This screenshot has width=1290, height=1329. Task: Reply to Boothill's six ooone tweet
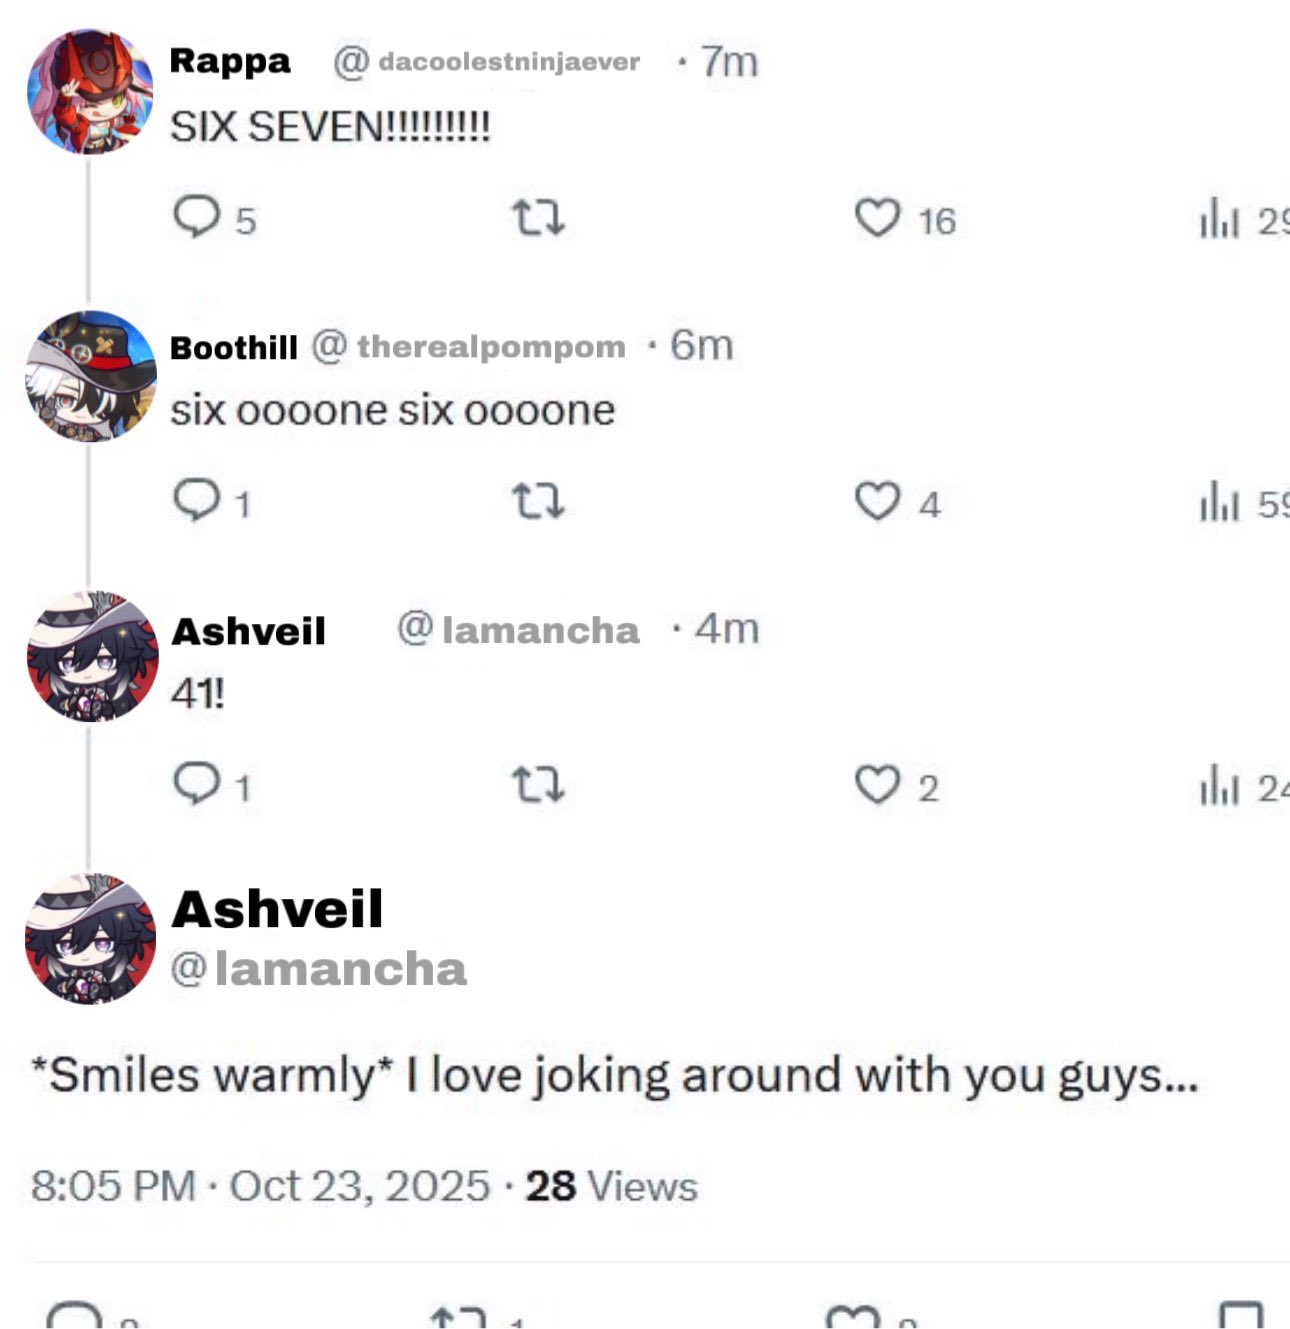(196, 500)
